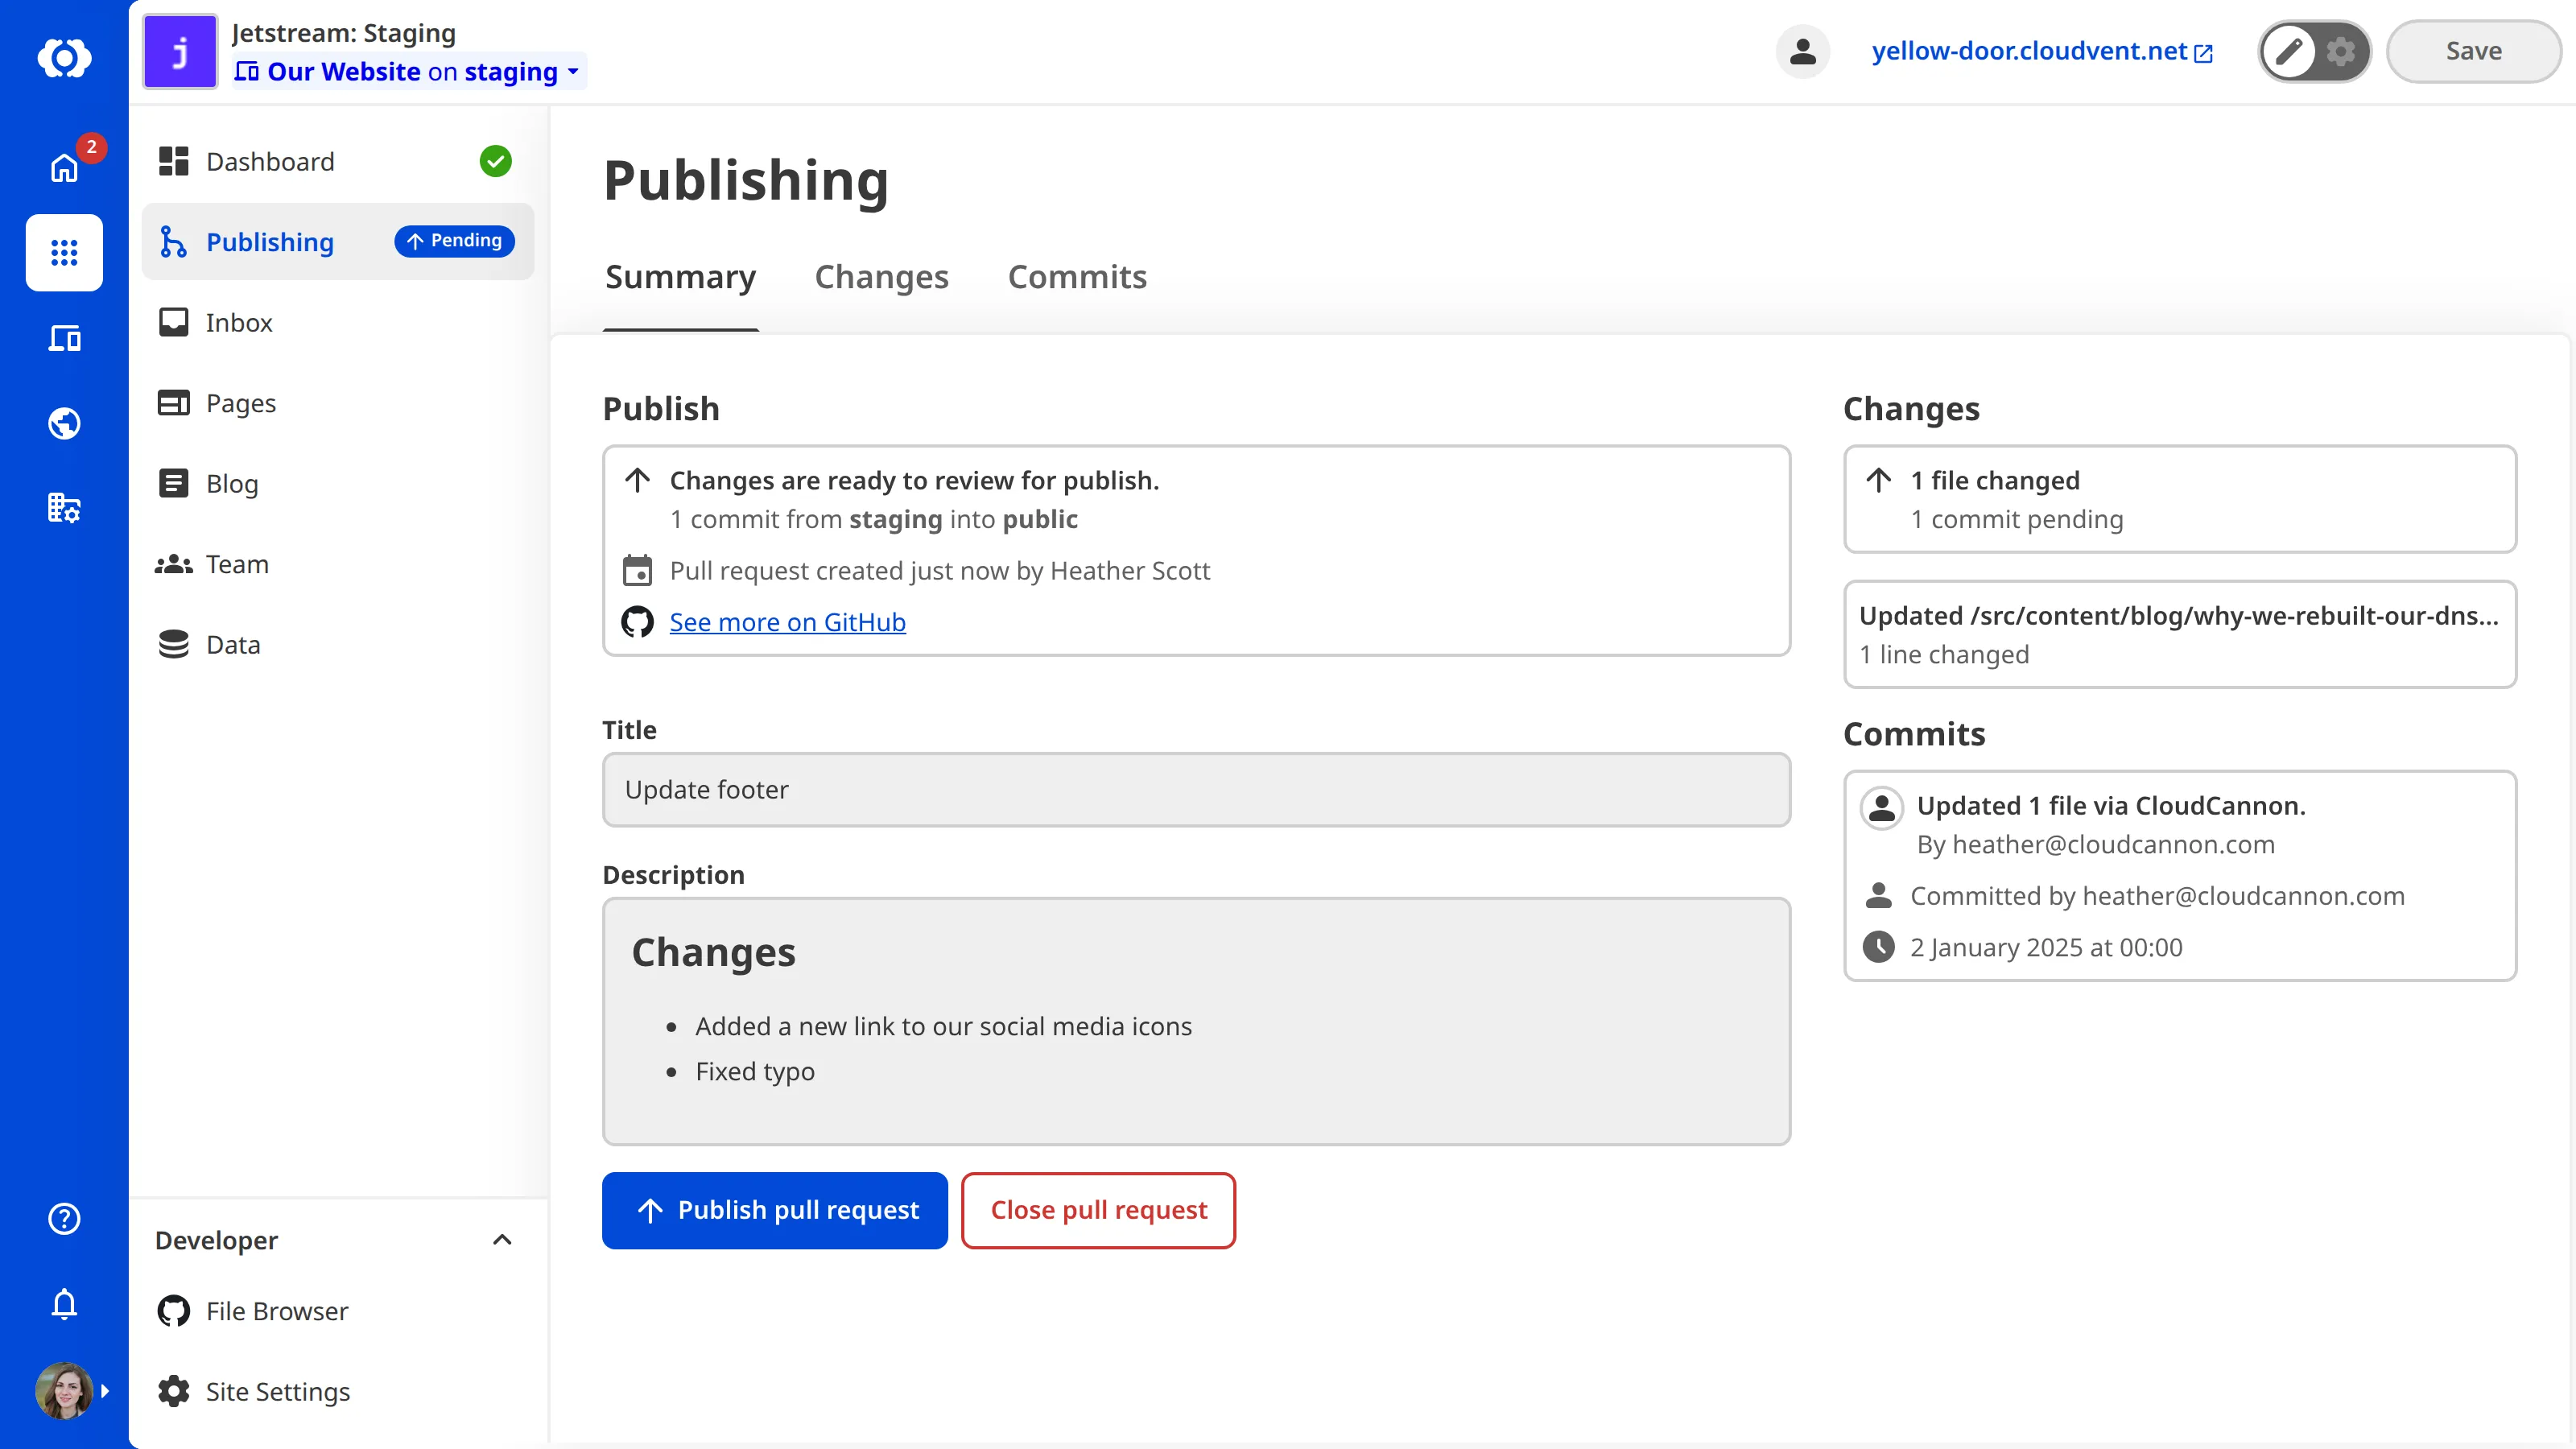Screen dimensions: 2576x1449
Task: Open the sites devices icon in left rail
Action: point(64,338)
